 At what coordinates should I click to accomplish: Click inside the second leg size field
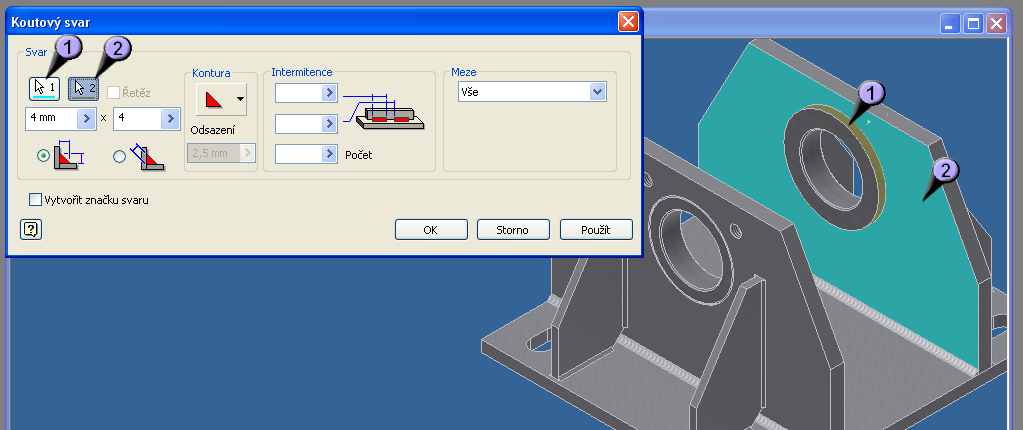click(x=138, y=118)
